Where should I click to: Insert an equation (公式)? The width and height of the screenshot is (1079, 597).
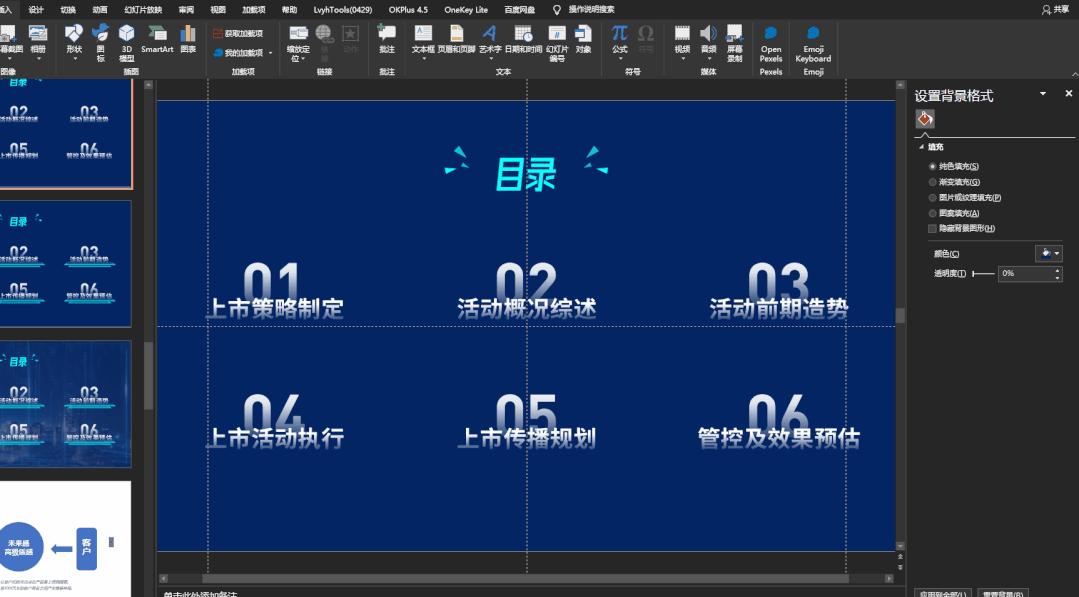(x=618, y=40)
